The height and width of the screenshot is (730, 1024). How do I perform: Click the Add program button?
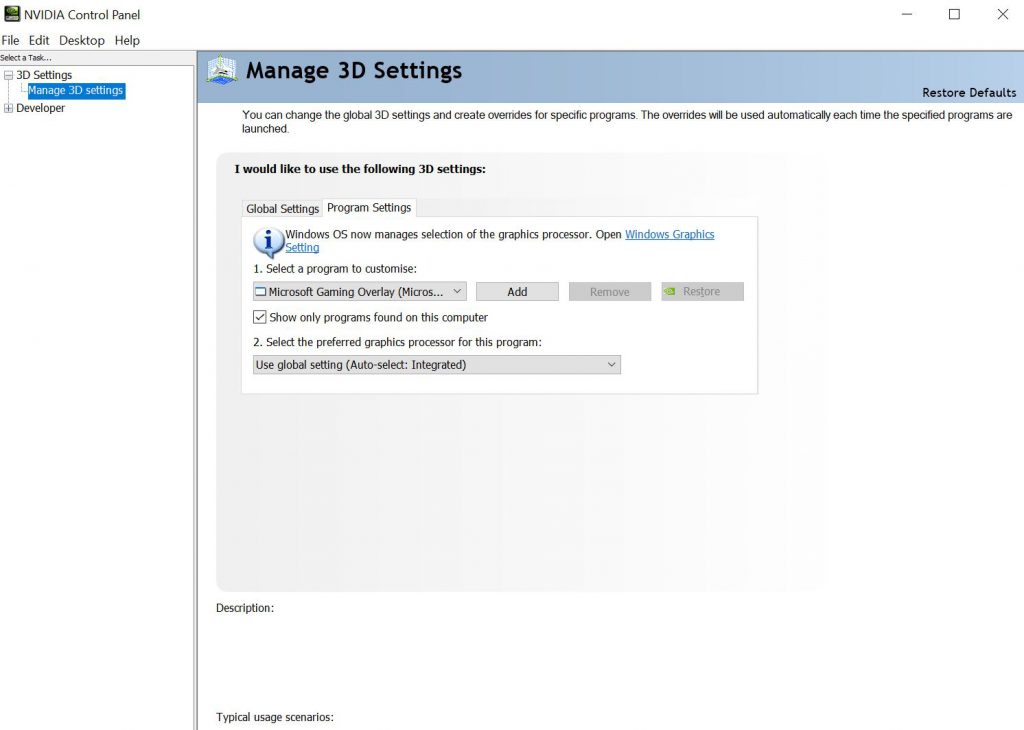click(x=517, y=292)
